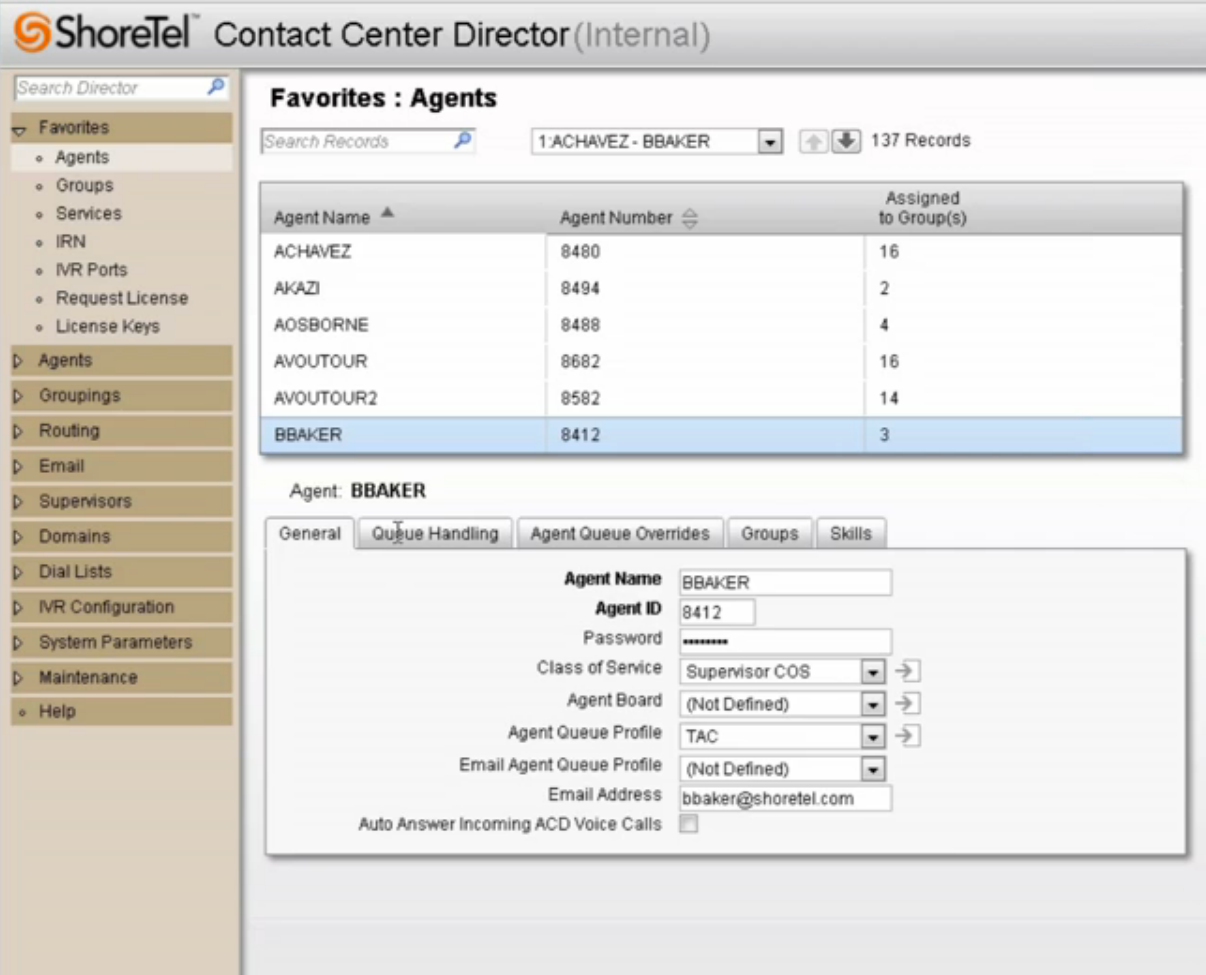Open the record range dropdown ACHAVEZ - BBAKER

770,141
